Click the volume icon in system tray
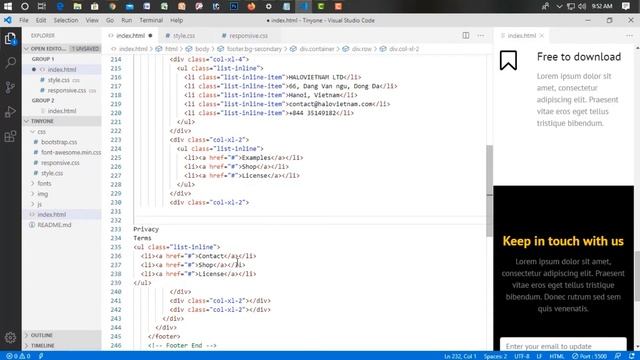Screen dimensions: 640x360 click(582, 6)
